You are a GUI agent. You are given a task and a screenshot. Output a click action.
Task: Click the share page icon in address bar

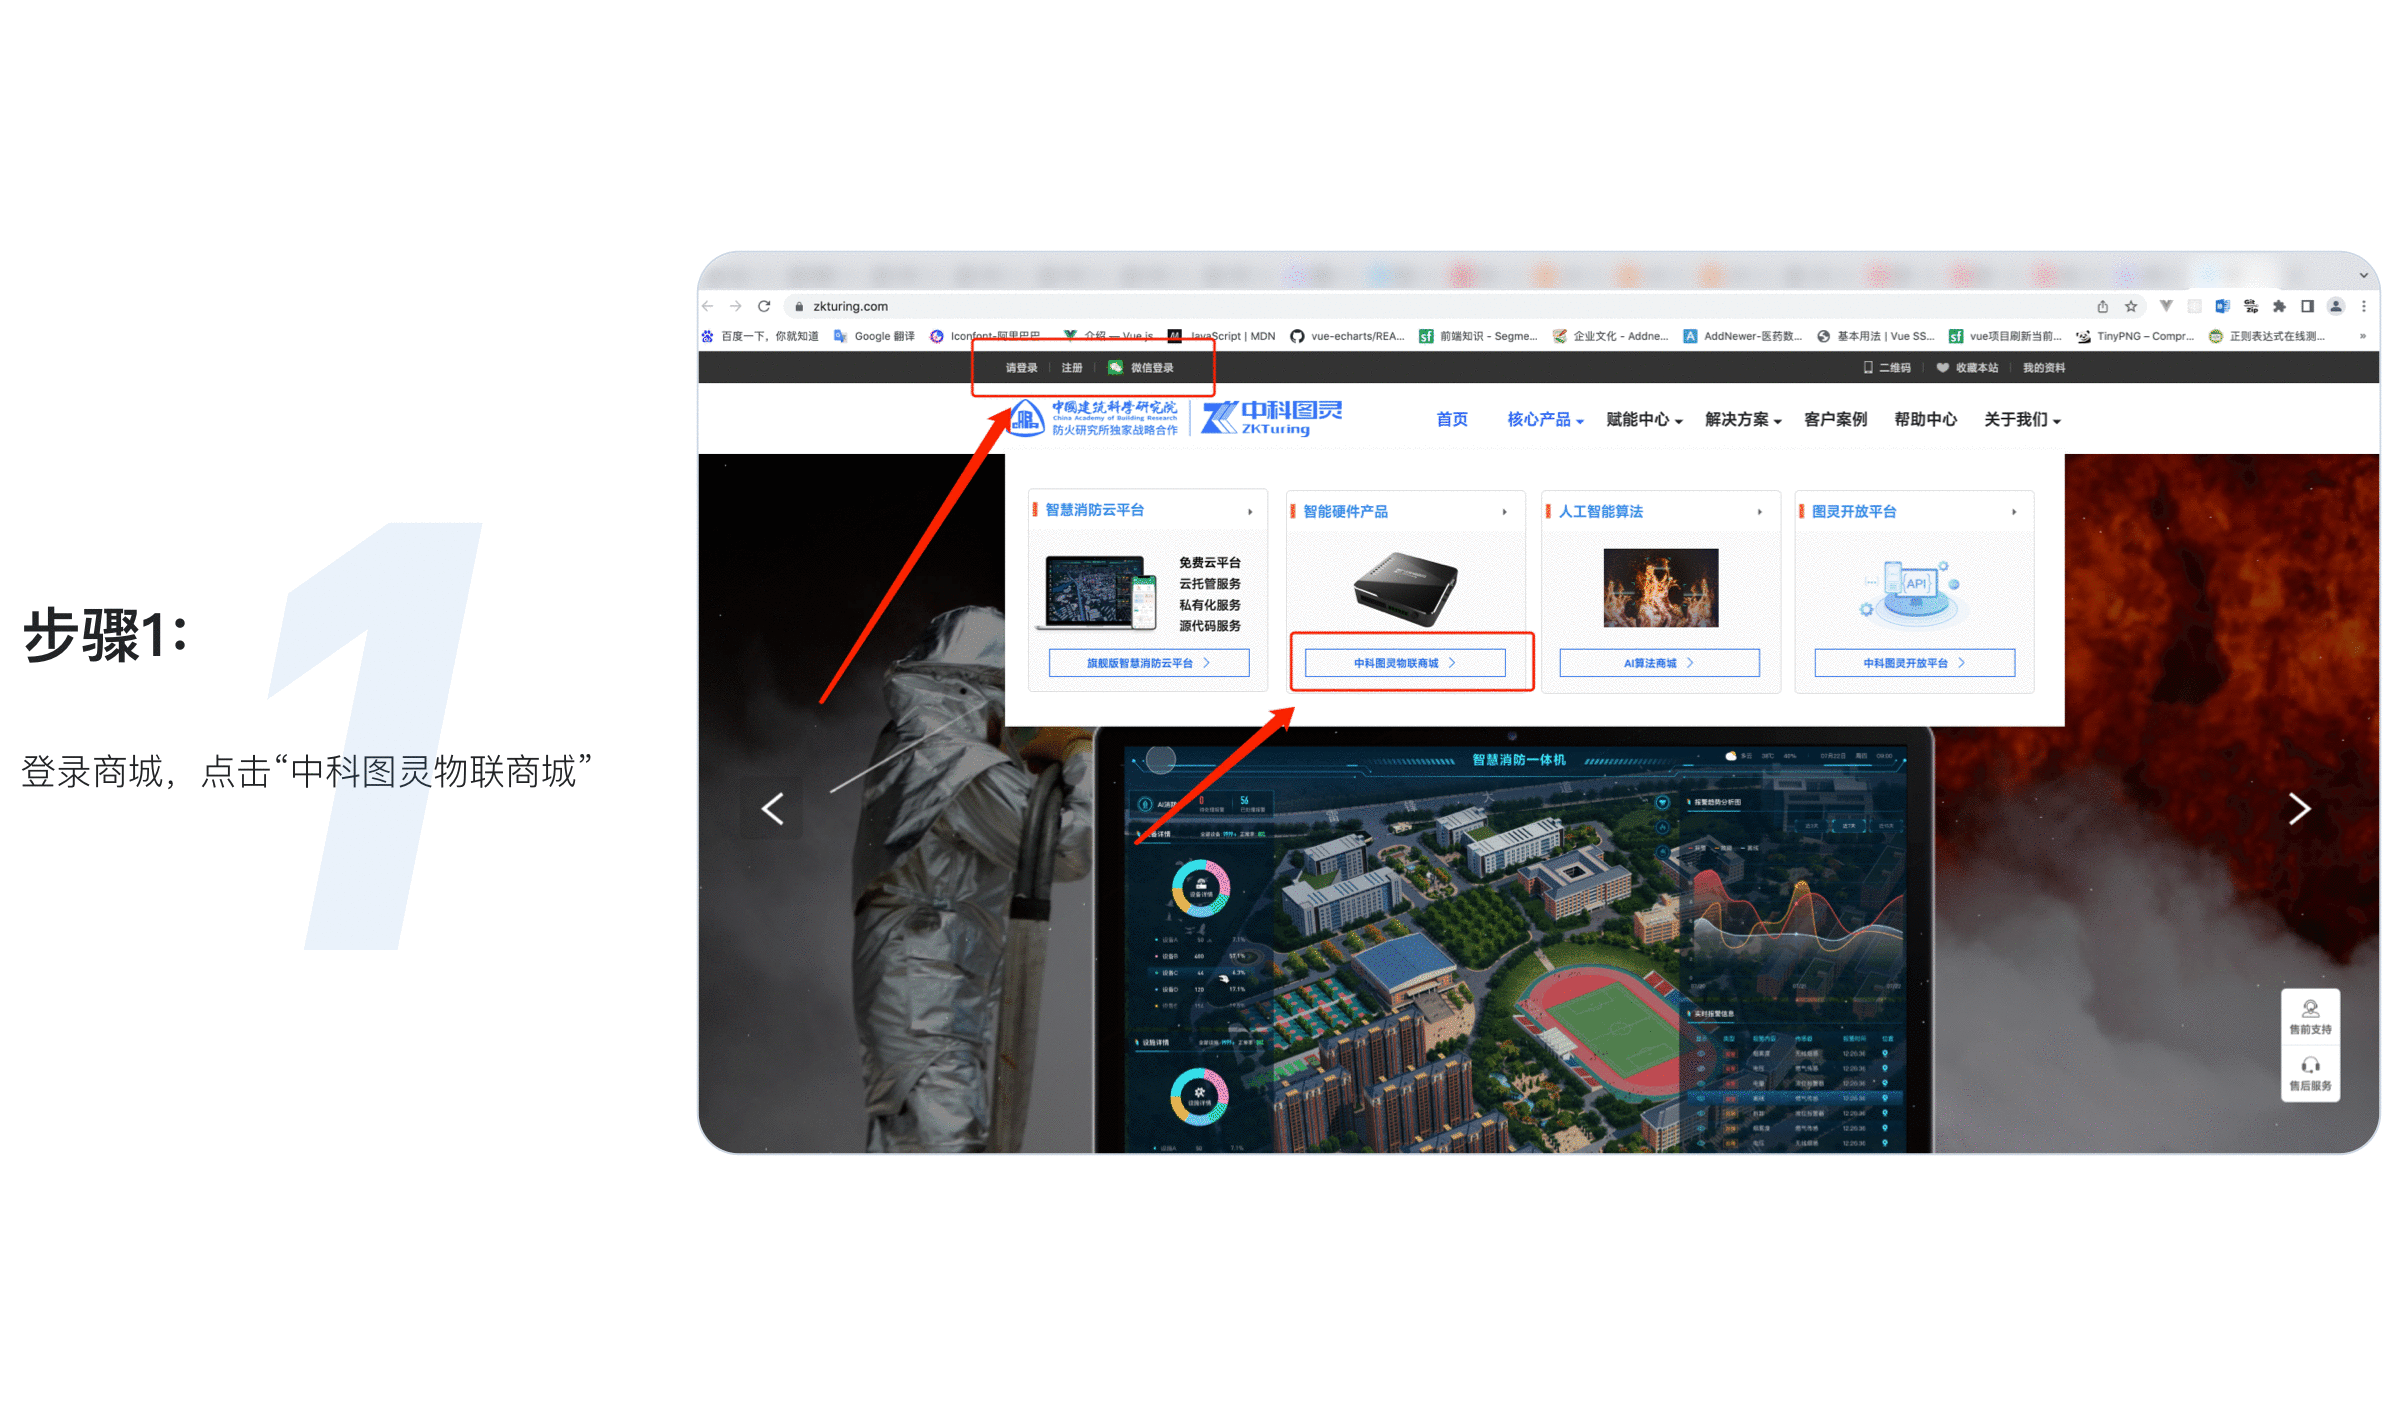click(2103, 306)
